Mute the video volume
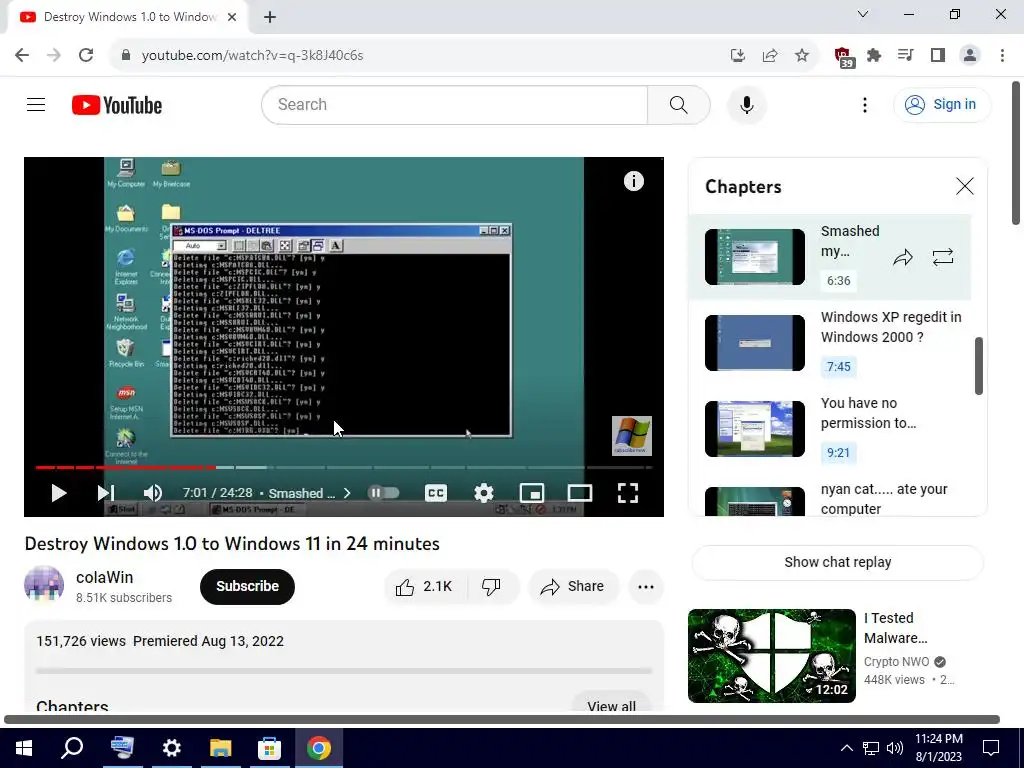1024x768 pixels. point(152,493)
